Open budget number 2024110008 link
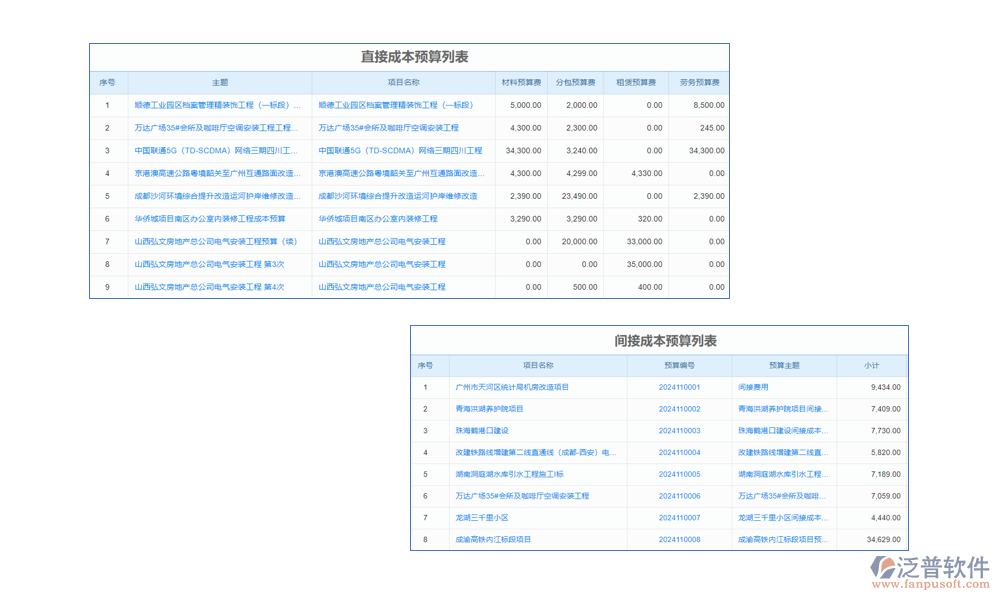 (679, 540)
